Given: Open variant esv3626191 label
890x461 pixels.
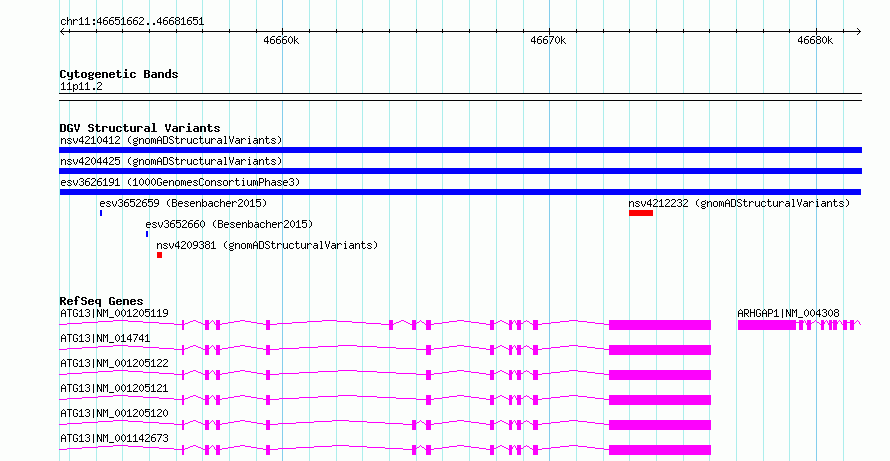Looking at the screenshot, I should 180,182.
